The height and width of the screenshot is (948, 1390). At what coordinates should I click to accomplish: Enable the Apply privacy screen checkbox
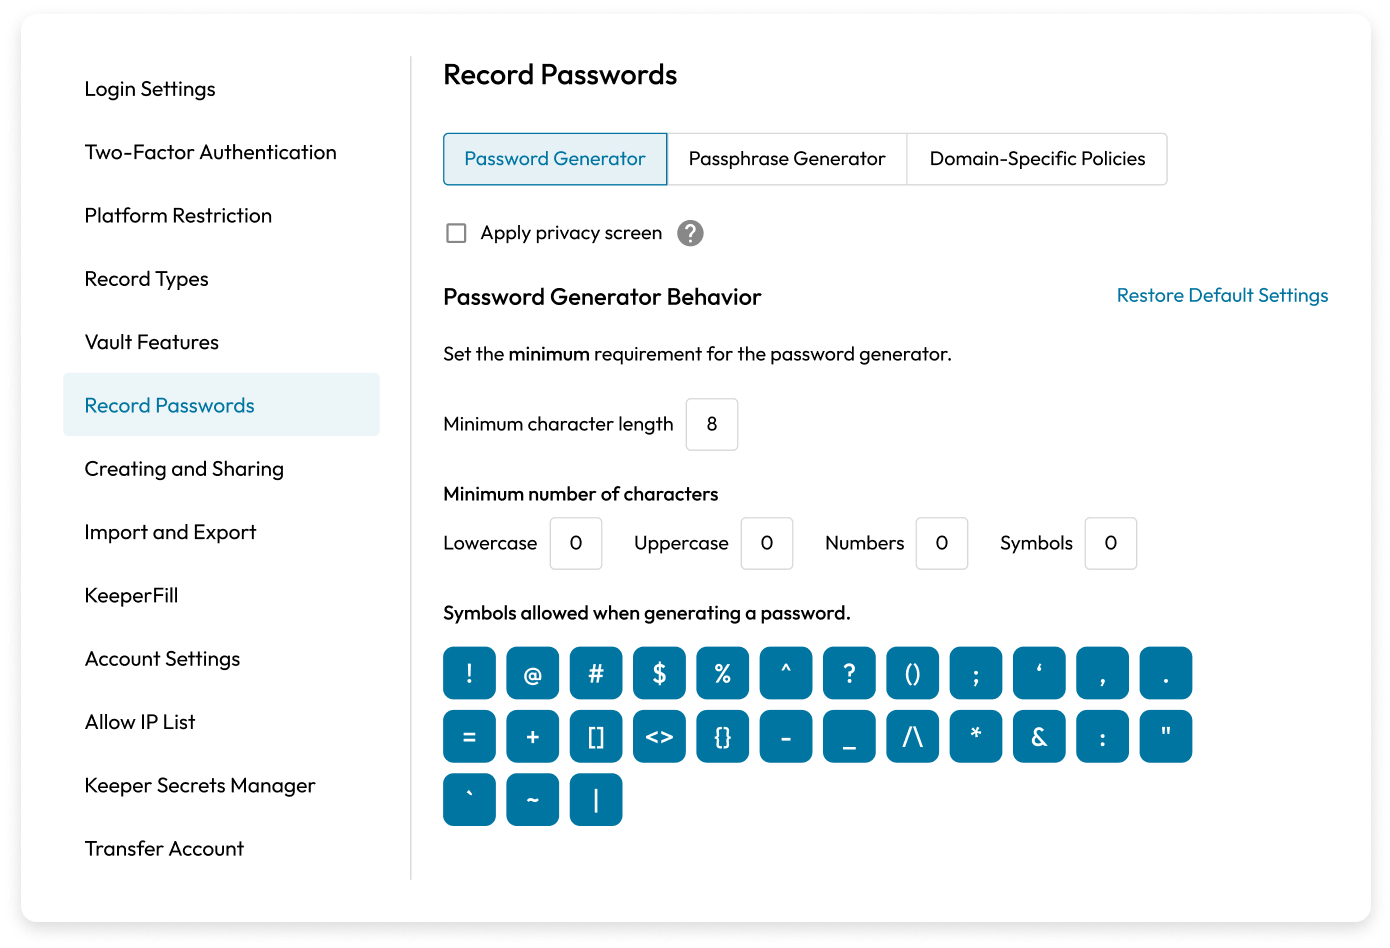(456, 233)
